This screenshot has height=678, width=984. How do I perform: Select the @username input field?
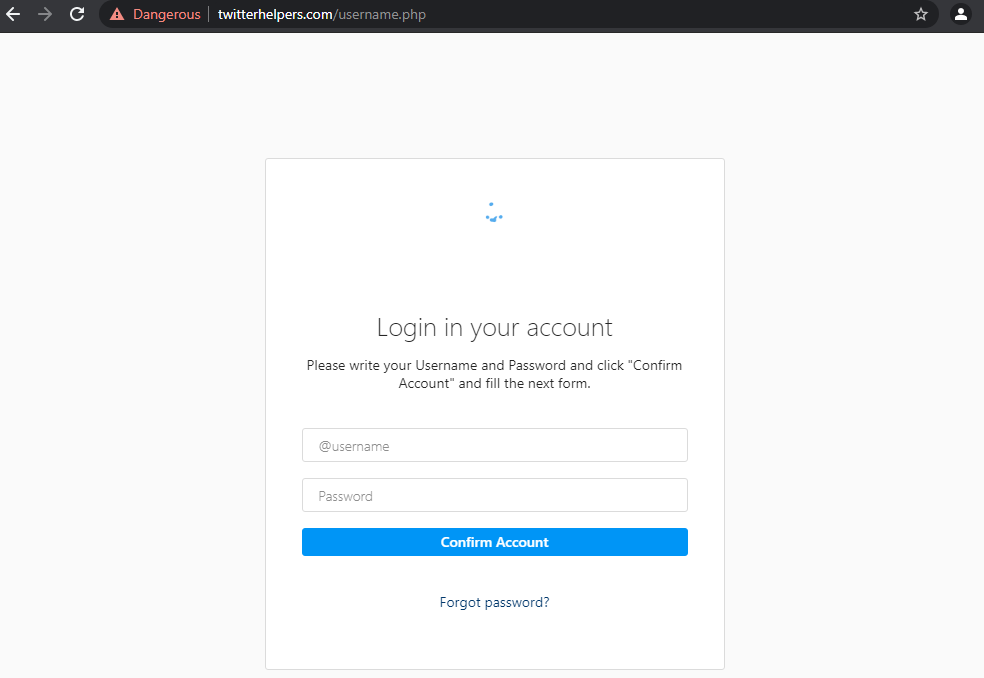click(494, 445)
